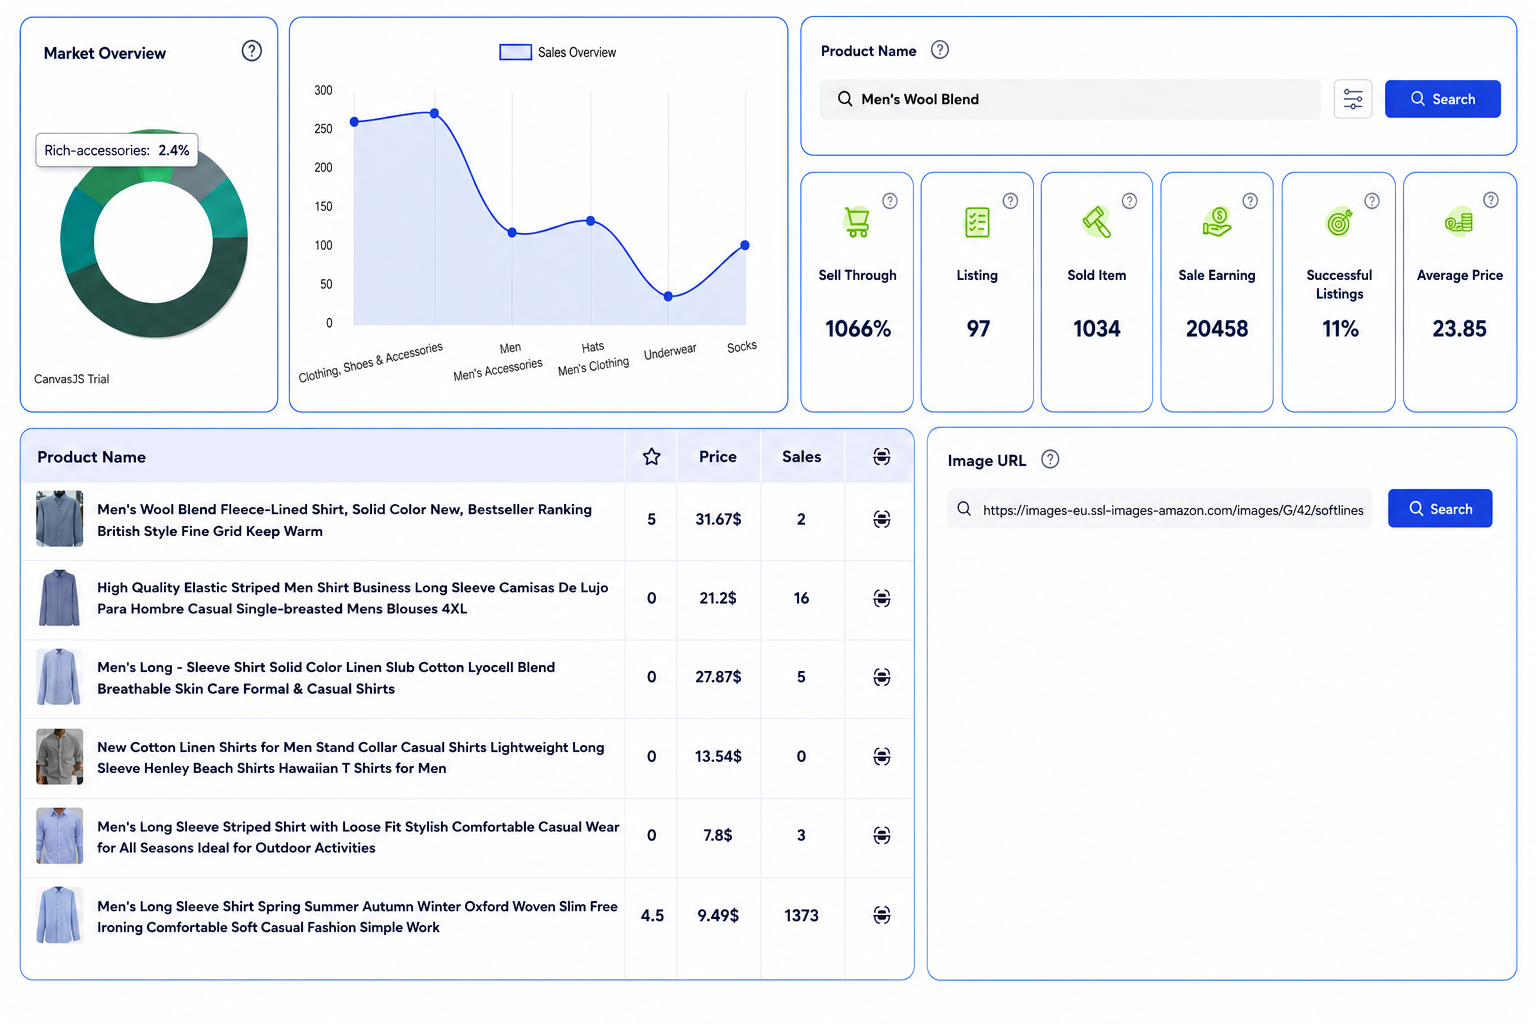Click the Successful Listings target icon
1536x1024 pixels.
click(x=1339, y=222)
